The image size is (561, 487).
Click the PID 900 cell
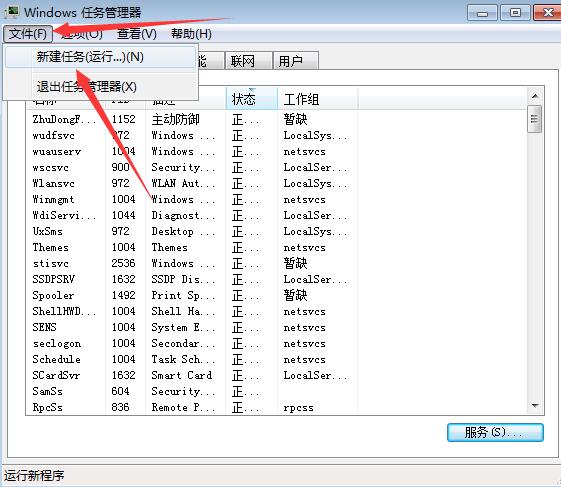120,167
